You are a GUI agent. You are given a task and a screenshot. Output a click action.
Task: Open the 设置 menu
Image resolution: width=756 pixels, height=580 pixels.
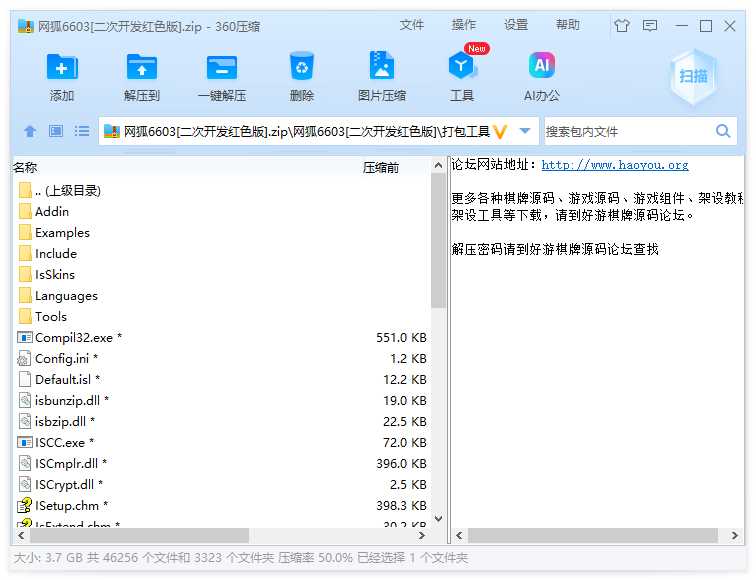[x=515, y=25]
